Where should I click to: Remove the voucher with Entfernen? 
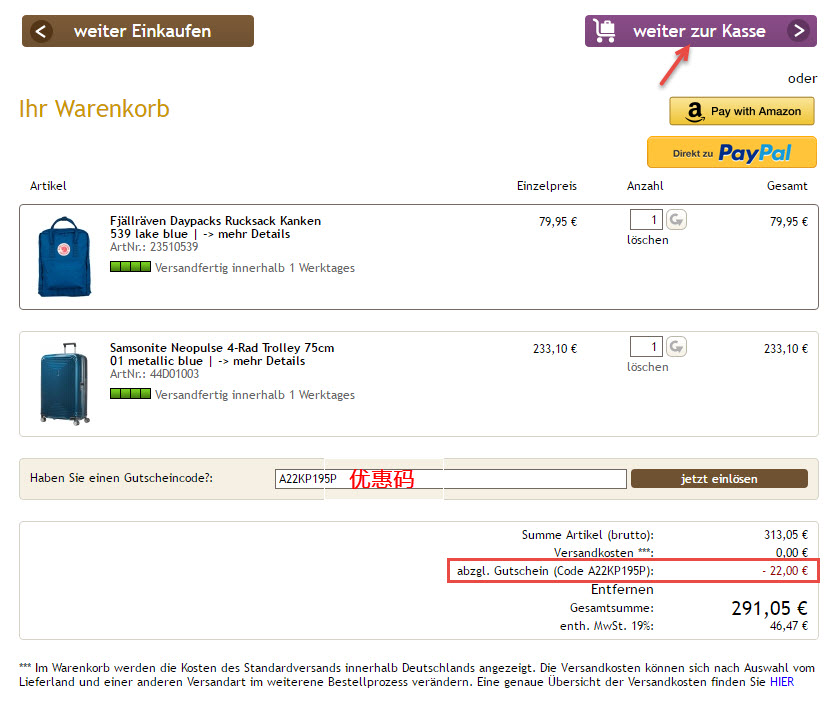(x=622, y=590)
